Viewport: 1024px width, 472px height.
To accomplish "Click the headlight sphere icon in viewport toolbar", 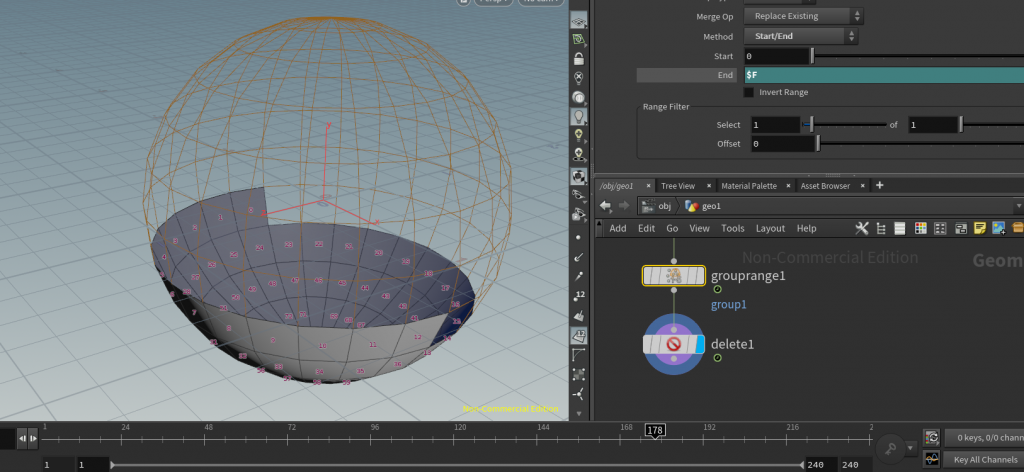I will (579, 97).
